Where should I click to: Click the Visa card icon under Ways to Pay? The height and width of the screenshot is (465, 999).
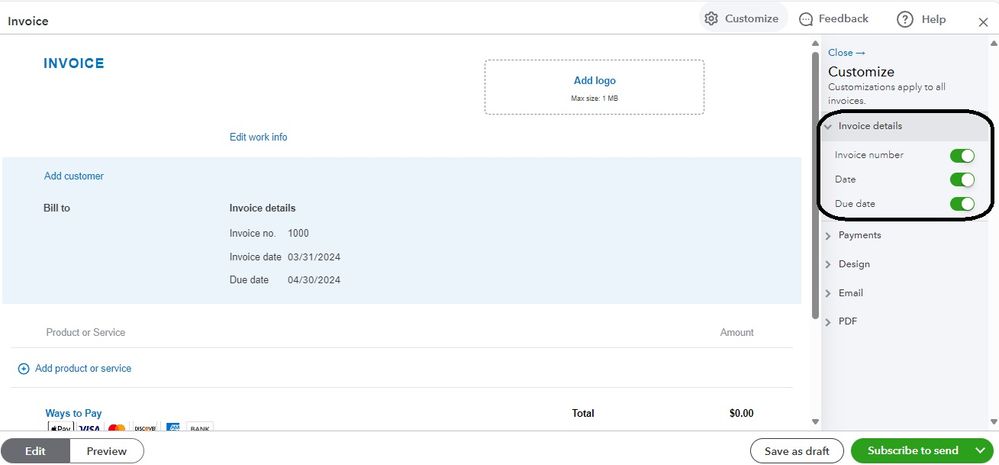(x=89, y=429)
